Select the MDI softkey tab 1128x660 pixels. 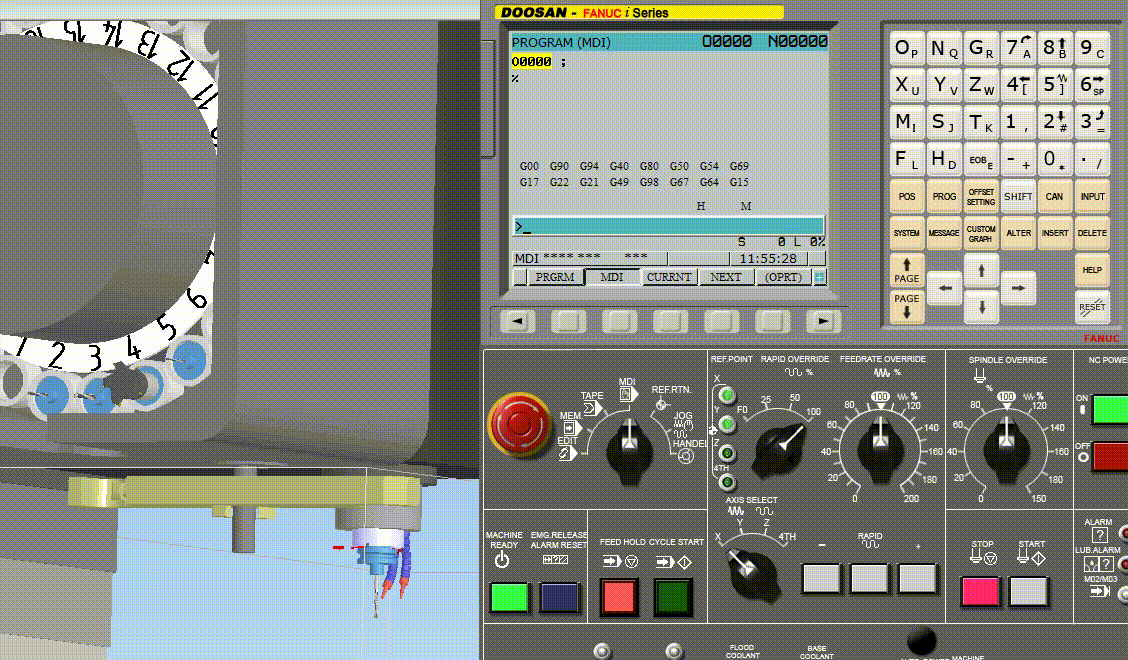611,277
